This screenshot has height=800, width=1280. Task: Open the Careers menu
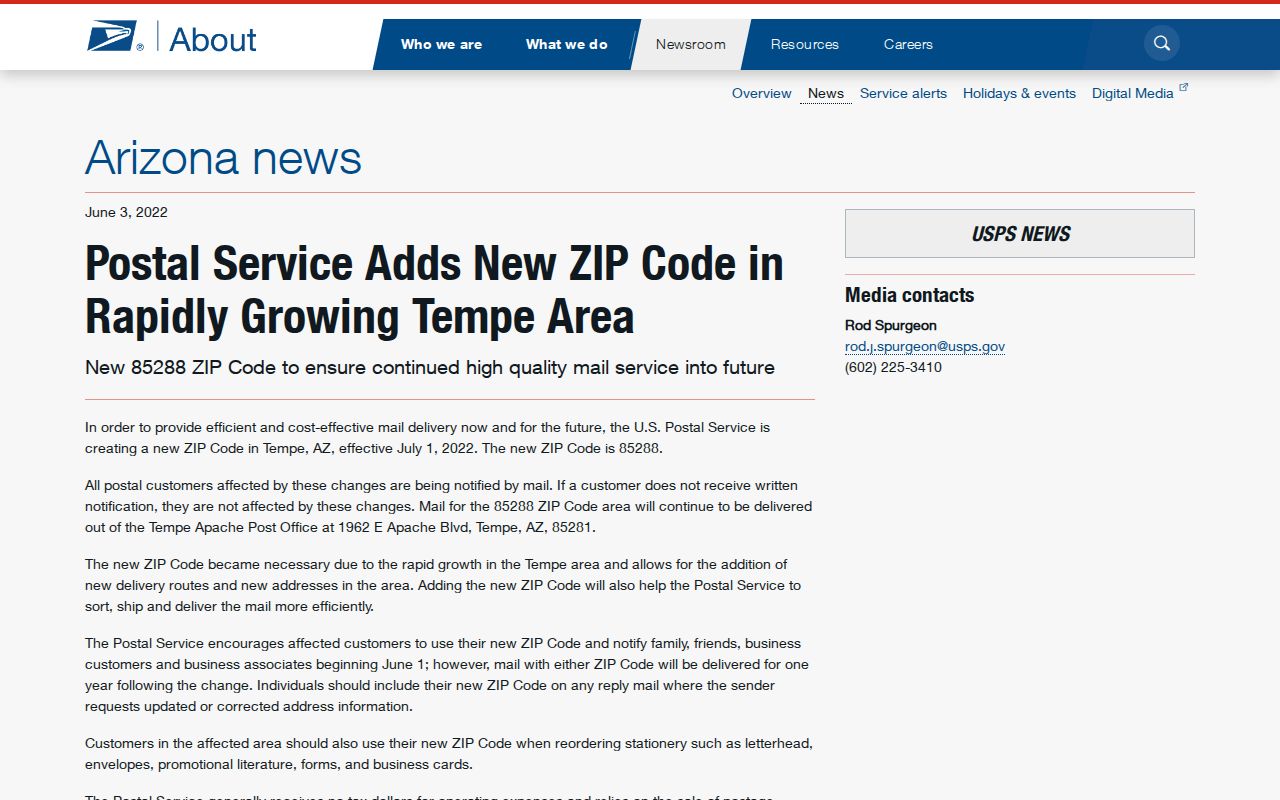(908, 44)
